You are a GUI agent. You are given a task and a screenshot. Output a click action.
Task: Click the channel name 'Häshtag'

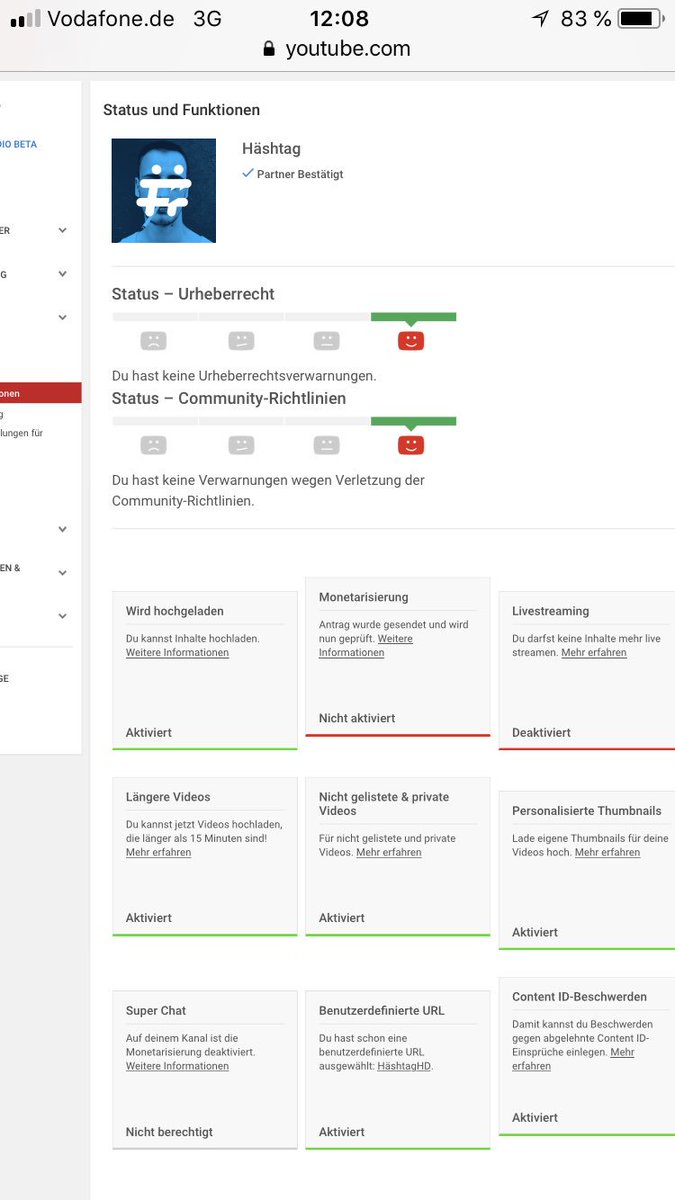[271, 149]
